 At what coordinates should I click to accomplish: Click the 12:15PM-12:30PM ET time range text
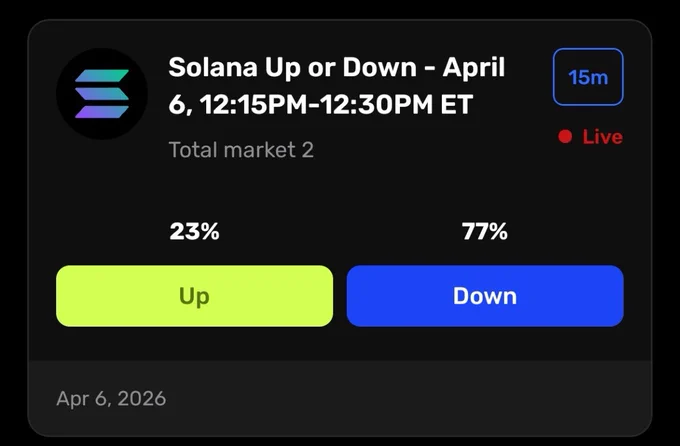click(x=337, y=105)
